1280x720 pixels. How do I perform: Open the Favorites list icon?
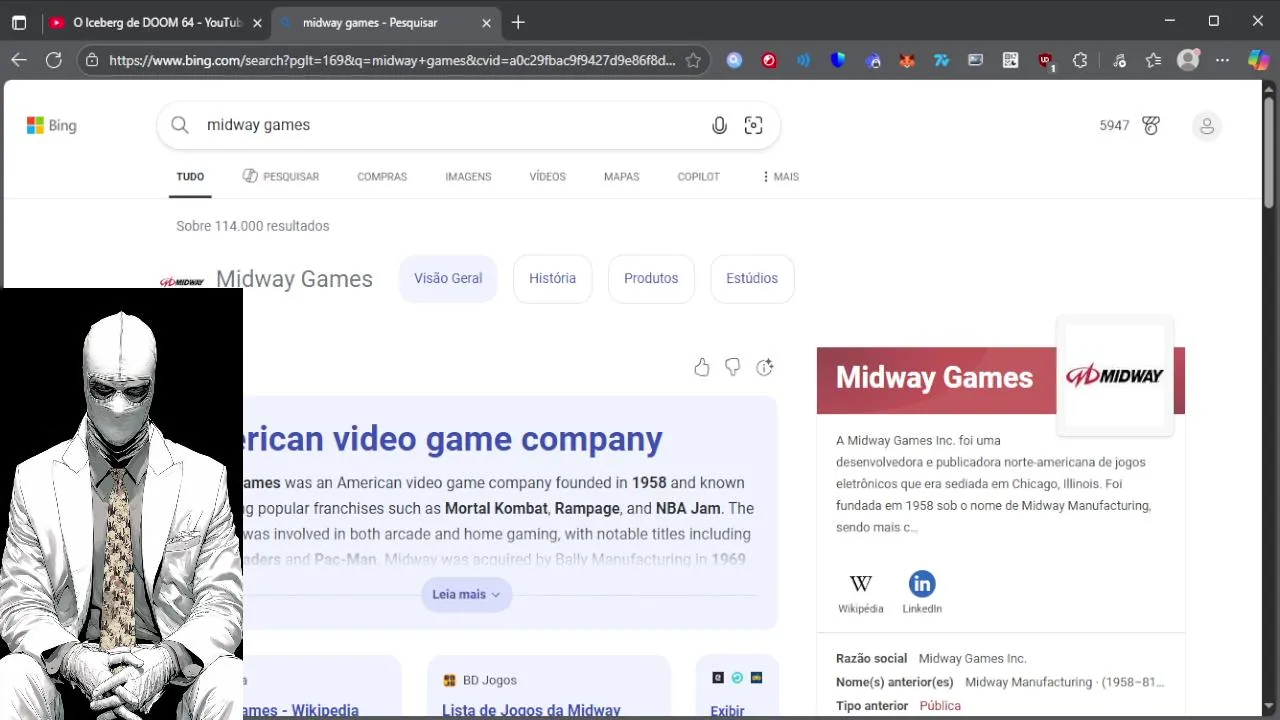point(1153,60)
